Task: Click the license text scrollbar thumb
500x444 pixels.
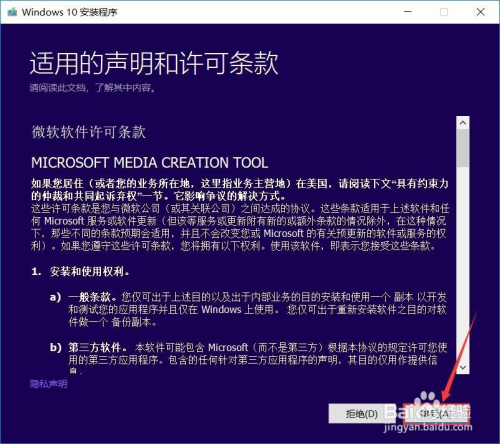Action: tap(463, 148)
